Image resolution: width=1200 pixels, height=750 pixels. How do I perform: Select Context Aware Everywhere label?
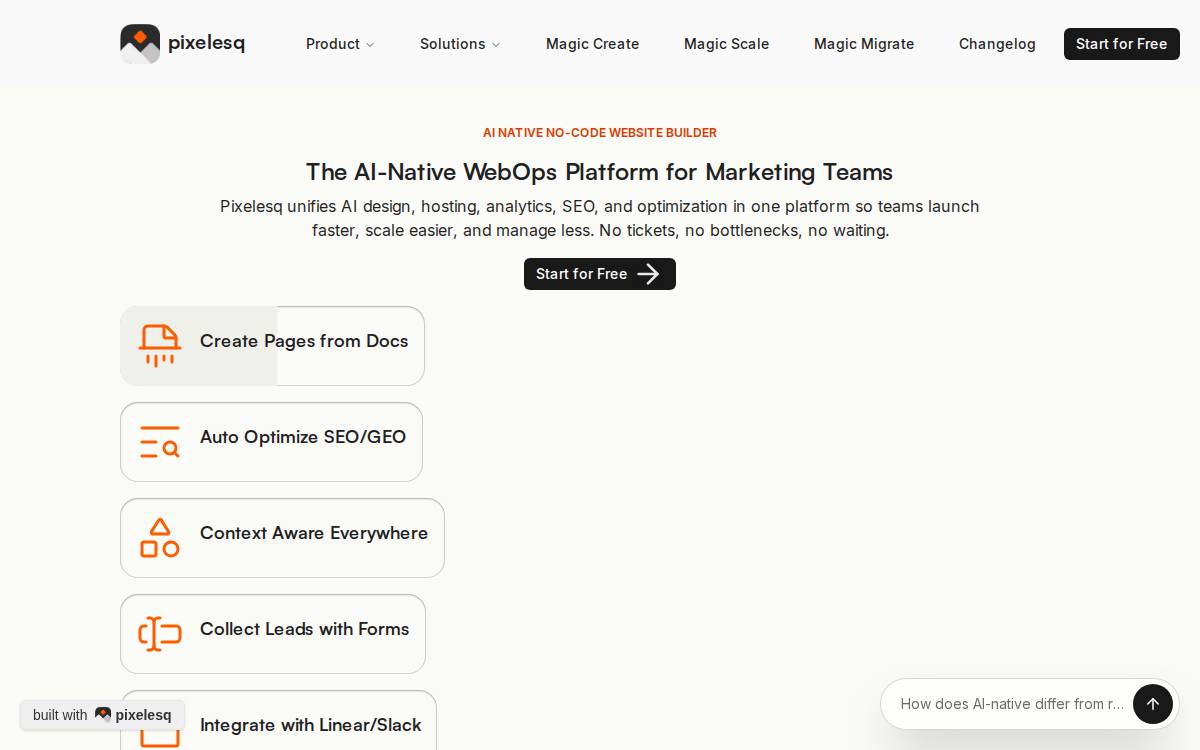pos(314,533)
